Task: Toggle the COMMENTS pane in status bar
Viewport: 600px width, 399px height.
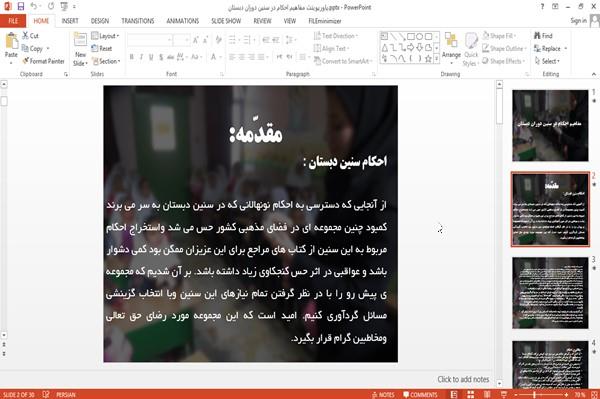Action: coord(420,394)
